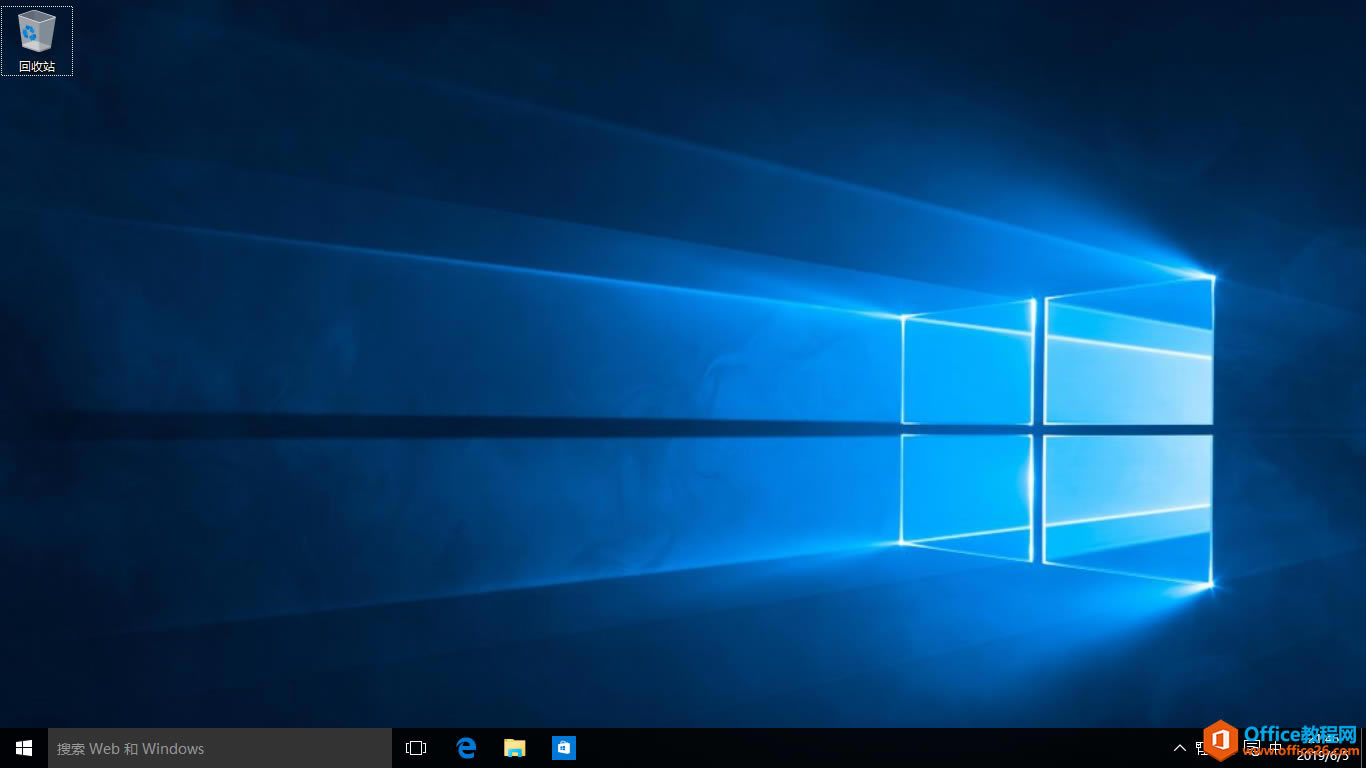This screenshot has height=768, width=1366.
Task: Open the Store app from the taskbar
Action: 564,748
